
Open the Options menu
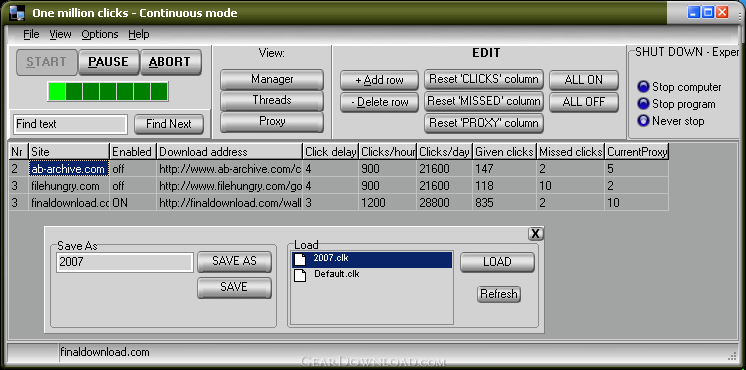point(99,34)
